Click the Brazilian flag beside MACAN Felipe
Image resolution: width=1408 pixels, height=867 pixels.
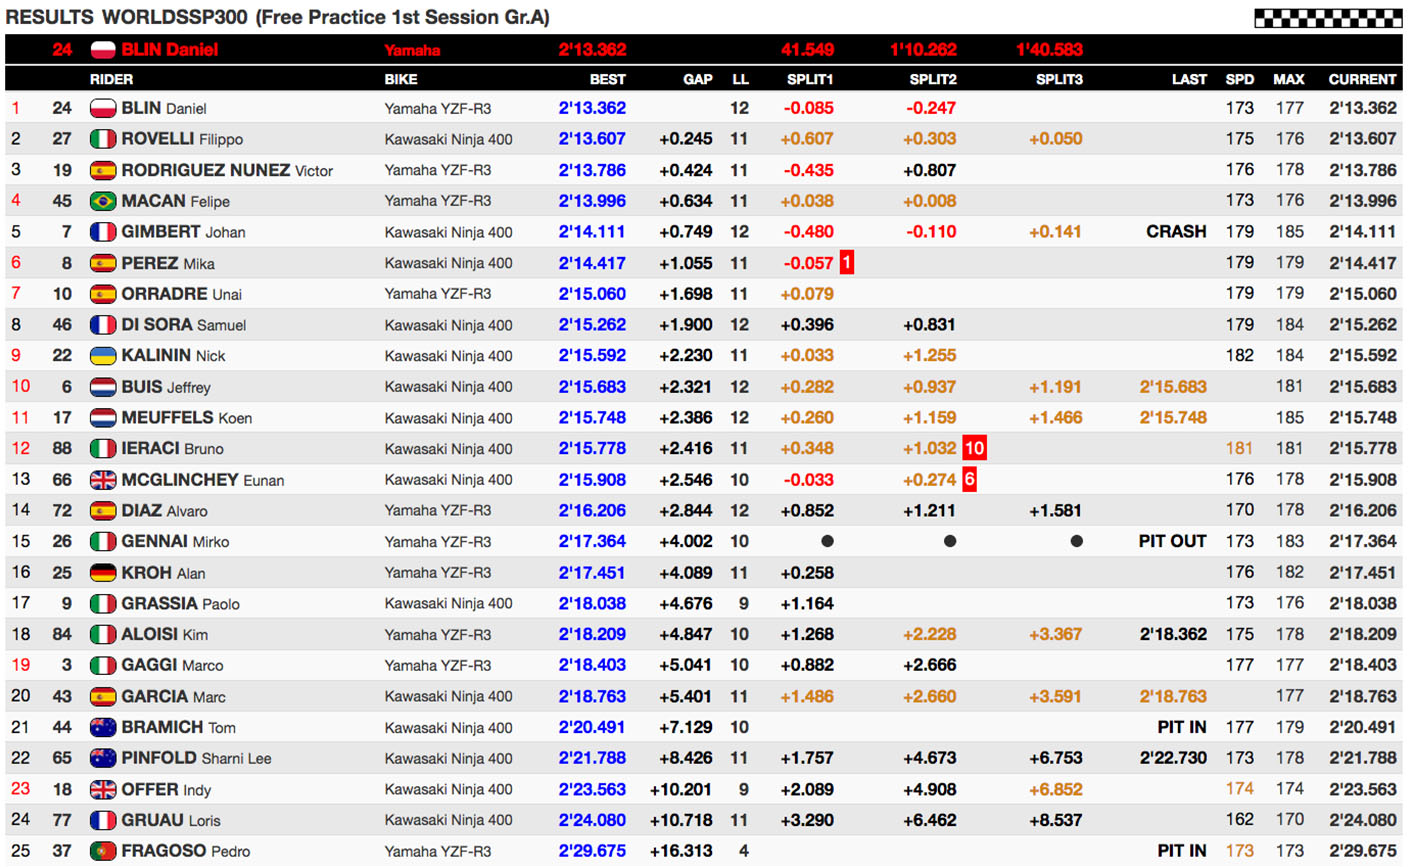pos(103,201)
